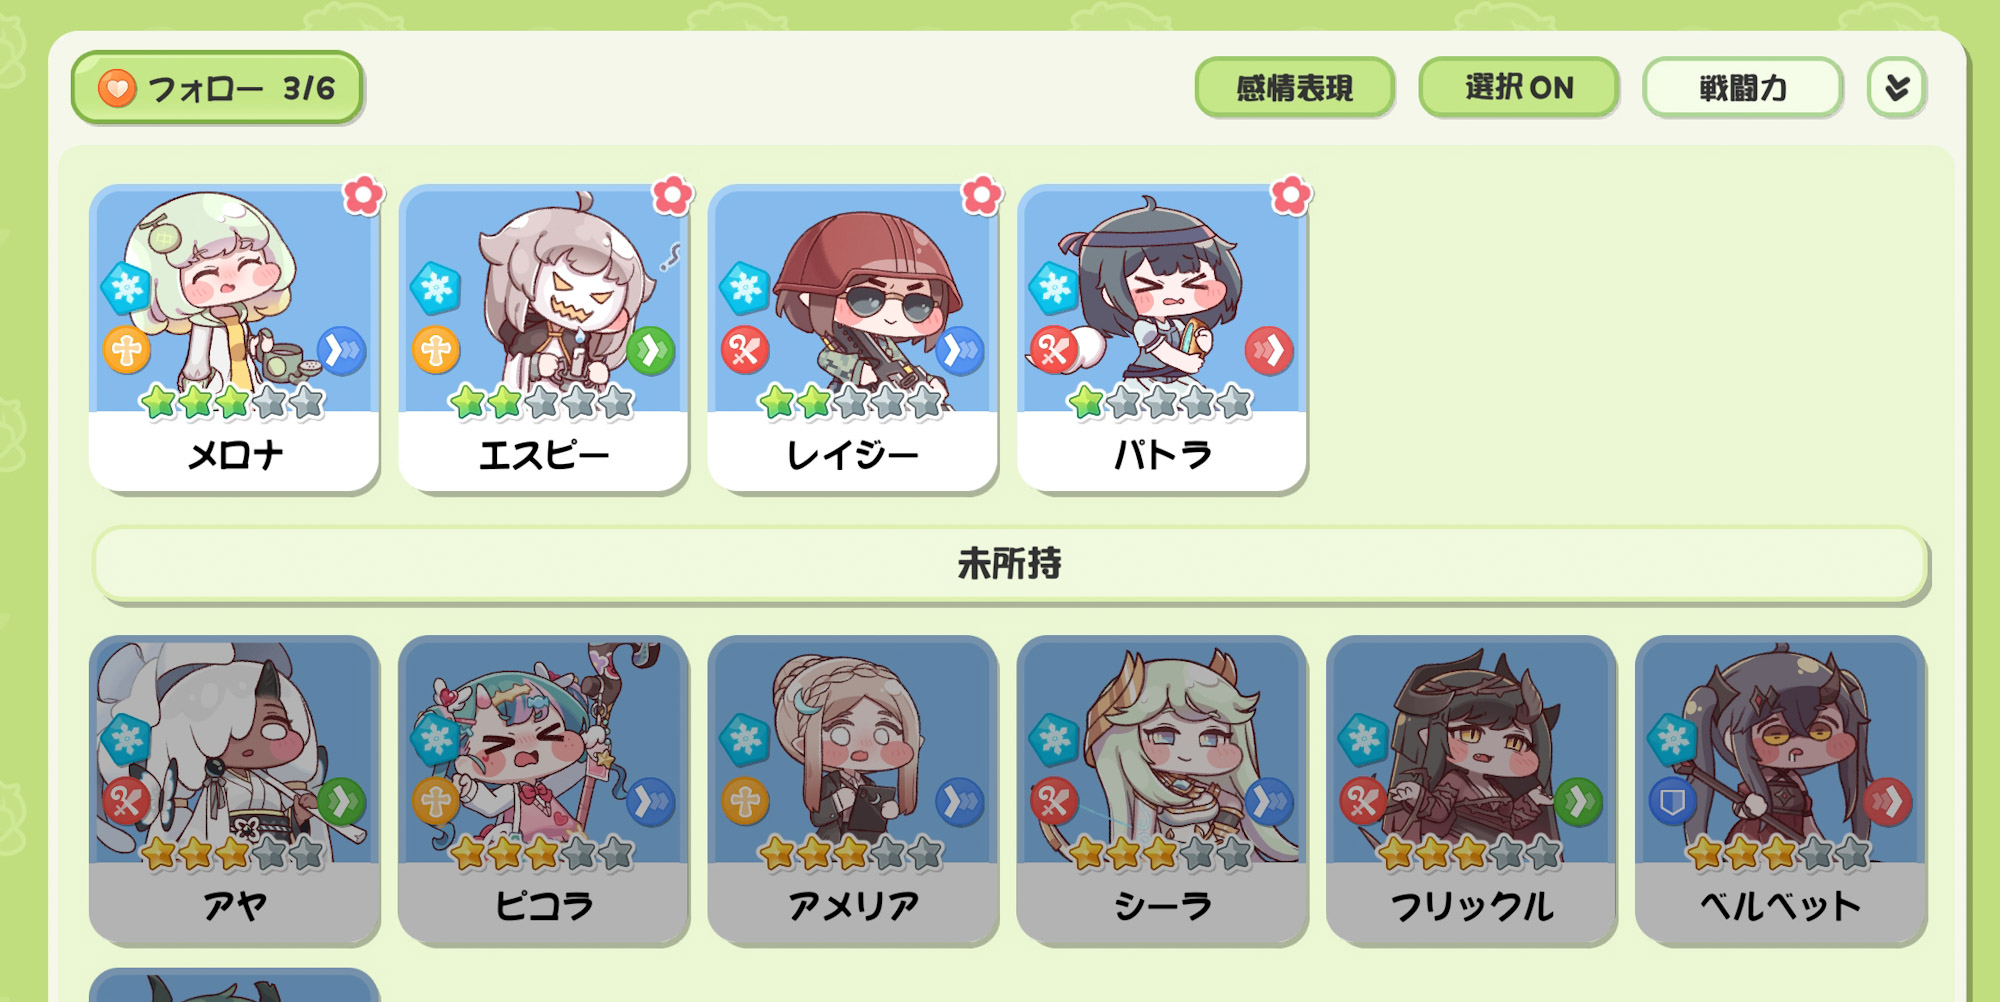Collapse the 未所持 section header
Image resolution: width=2000 pixels, height=1002 pixels.
[1010, 564]
